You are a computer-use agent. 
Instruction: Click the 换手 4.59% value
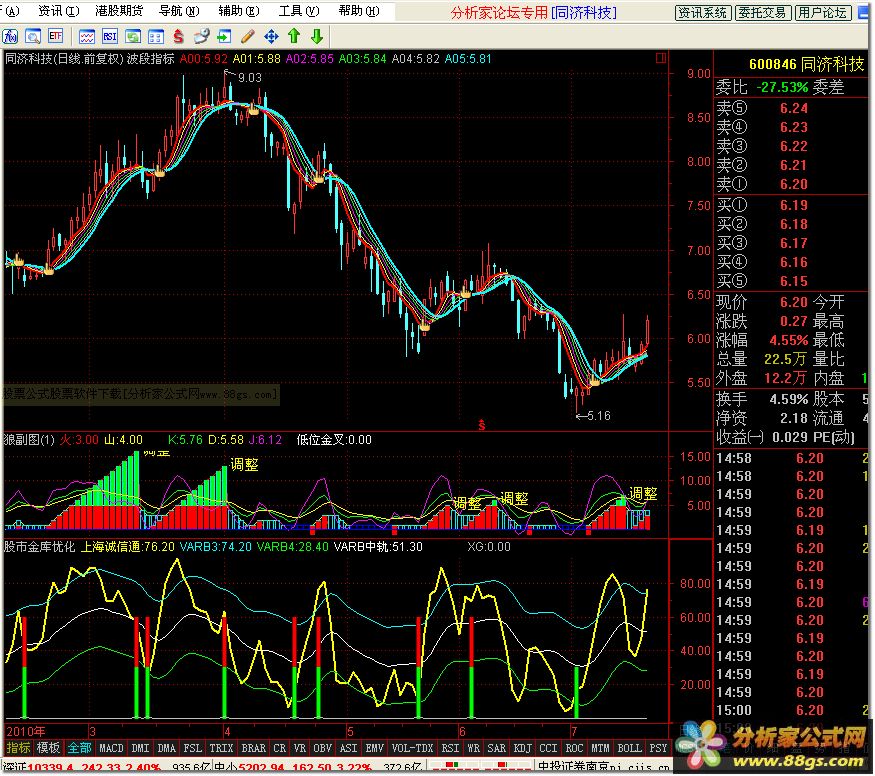[x=789, y=399]
